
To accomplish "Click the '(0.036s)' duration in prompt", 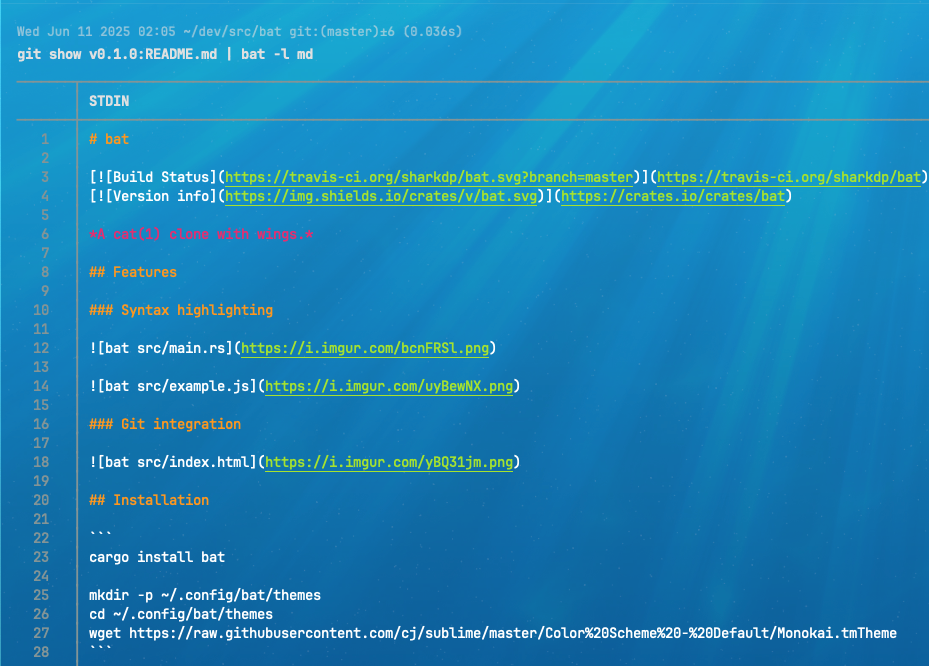I will pyautogui.click(x=433, y=31).
